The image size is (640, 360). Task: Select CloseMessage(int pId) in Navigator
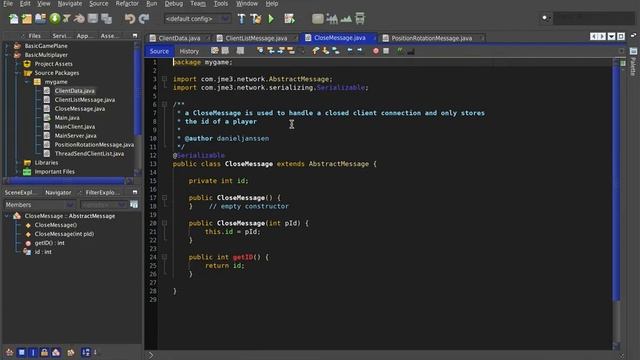point(64,234)
